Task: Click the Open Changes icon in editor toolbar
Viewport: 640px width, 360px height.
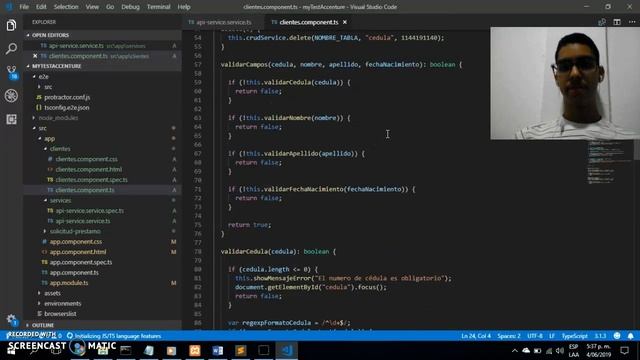Action: [602, 22]
